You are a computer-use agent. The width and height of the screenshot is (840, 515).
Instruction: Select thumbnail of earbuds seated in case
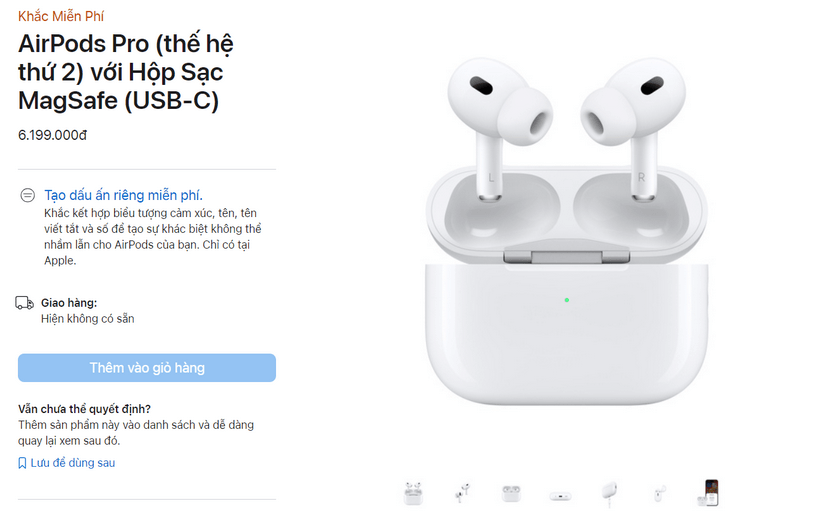511,493
